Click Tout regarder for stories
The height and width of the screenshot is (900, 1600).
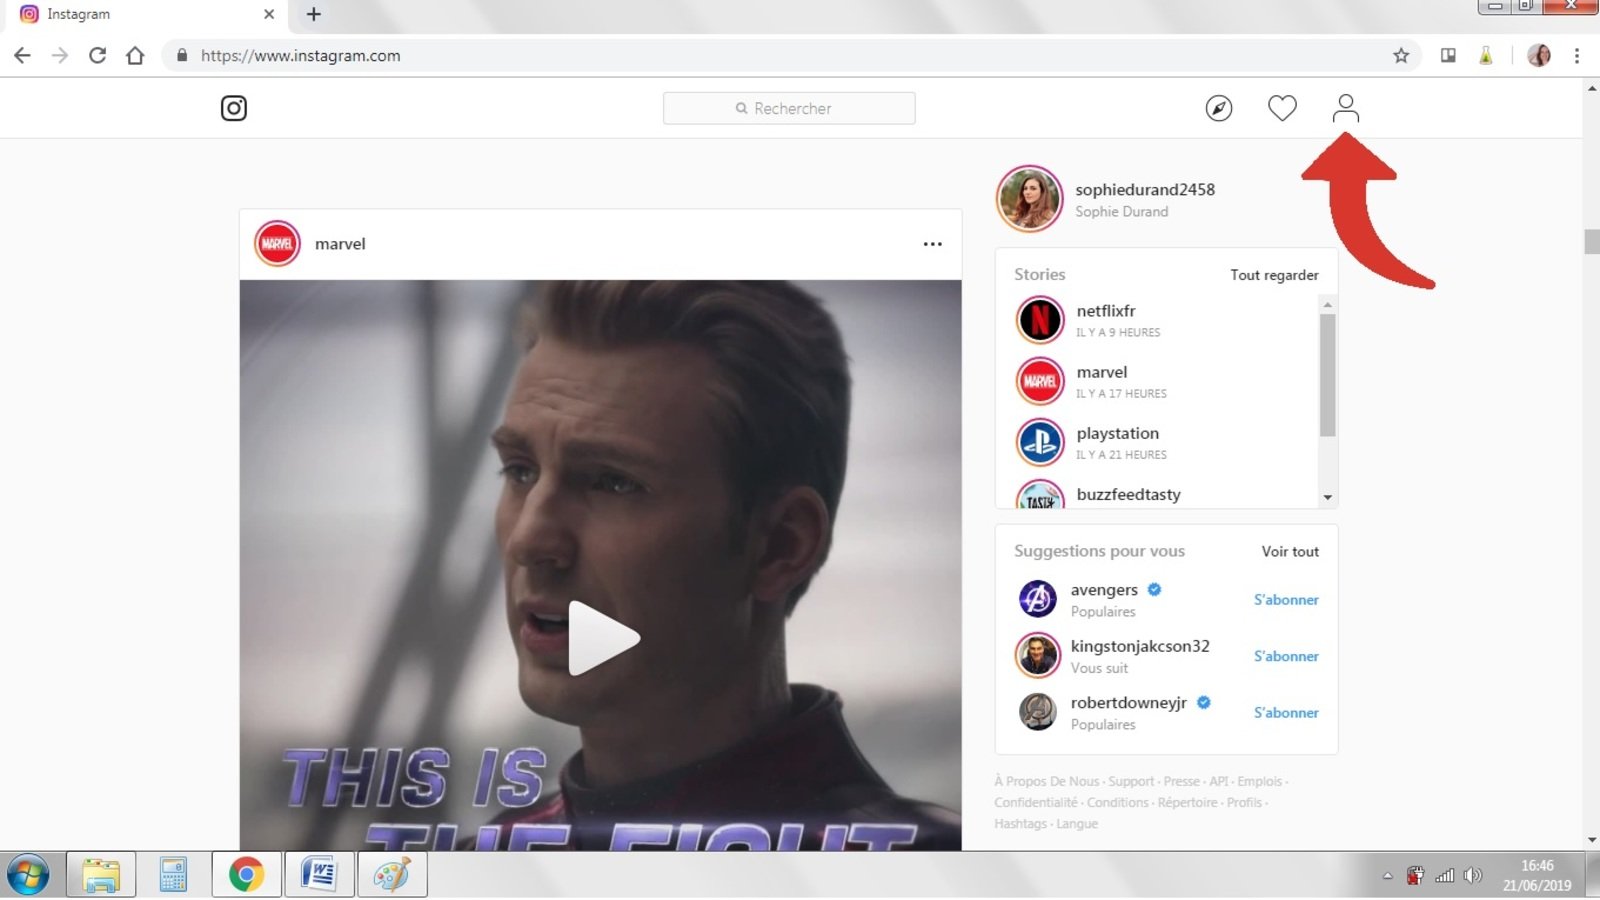click(x=1274, y=275)
